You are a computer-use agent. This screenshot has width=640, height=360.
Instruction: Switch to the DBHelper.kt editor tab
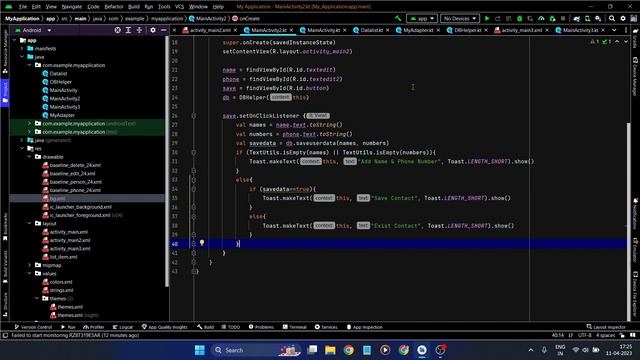[x=467, y=30]
